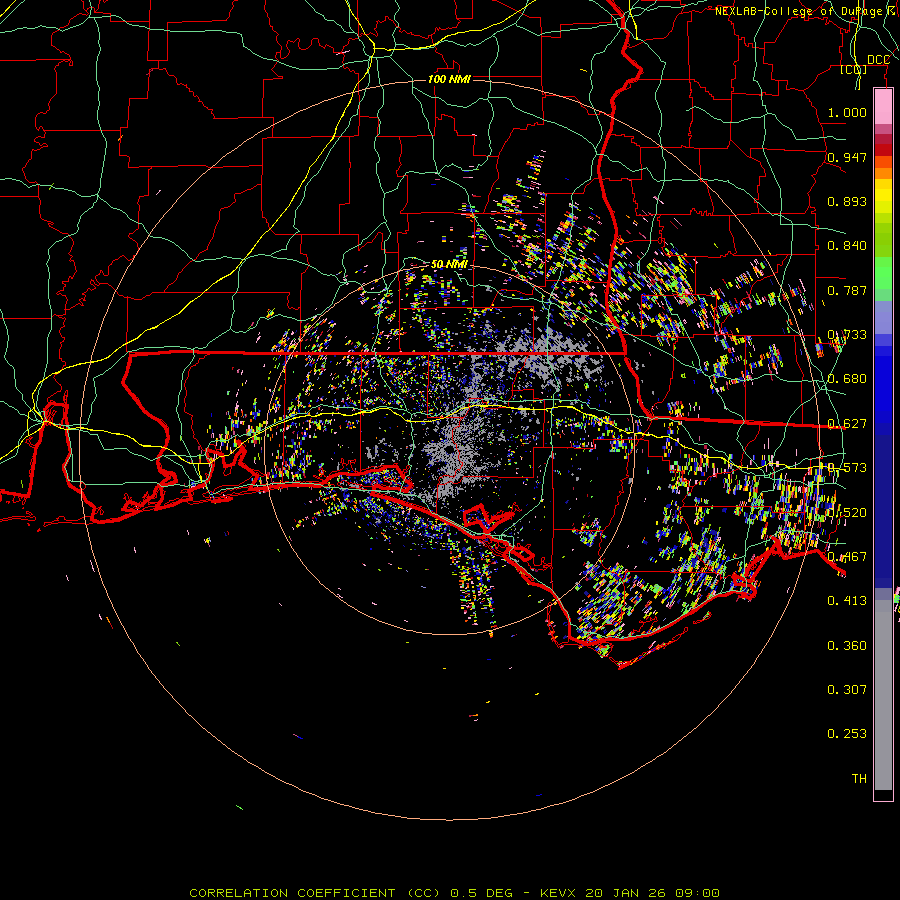Image resolution: width=900 pixels, height=900 pixels.
Task: Click the 0.840 legend value
Action: tap(847, 246)
